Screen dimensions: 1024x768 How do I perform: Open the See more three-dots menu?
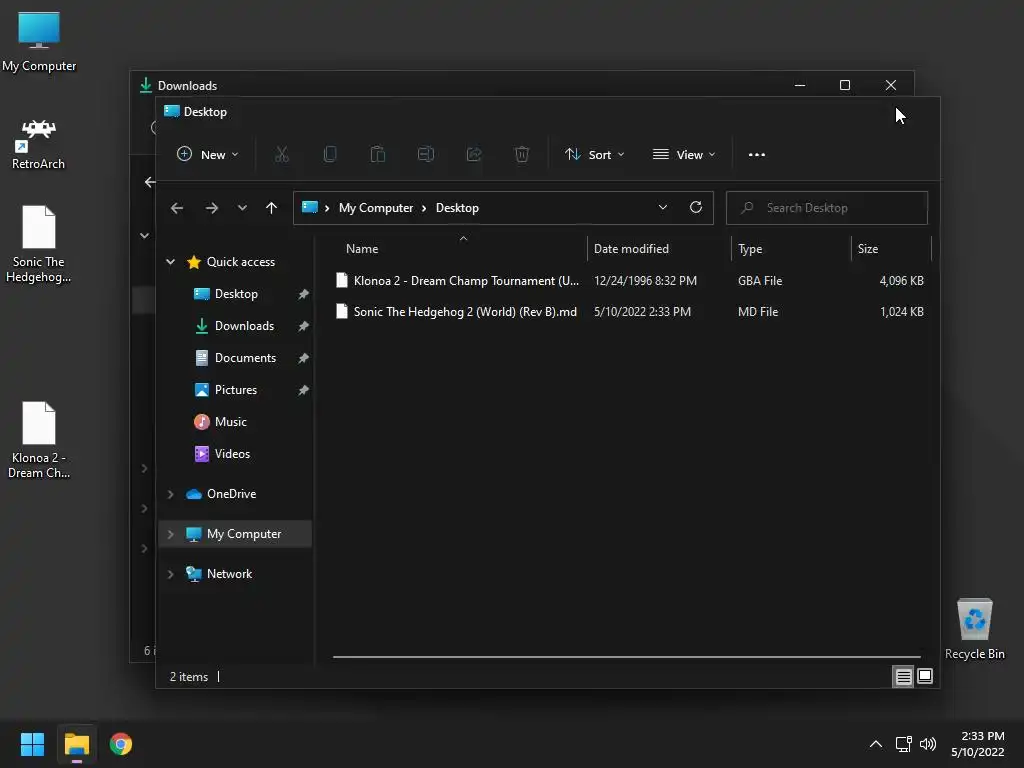(757, 155)
